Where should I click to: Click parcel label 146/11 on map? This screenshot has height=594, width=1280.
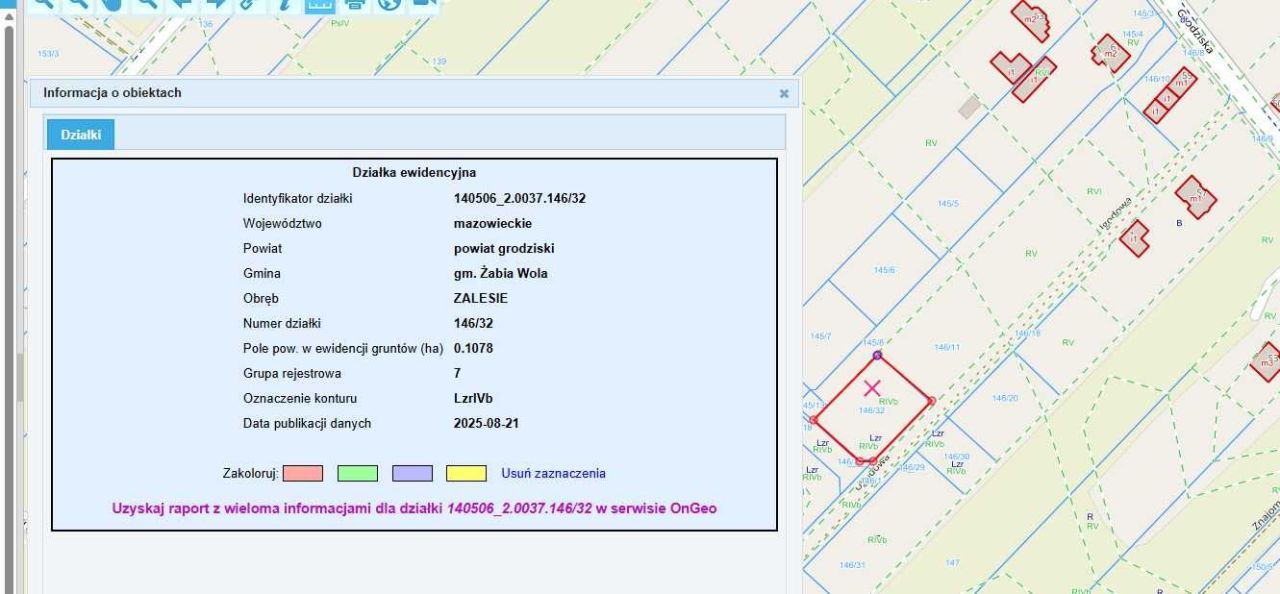coord(947,347)
